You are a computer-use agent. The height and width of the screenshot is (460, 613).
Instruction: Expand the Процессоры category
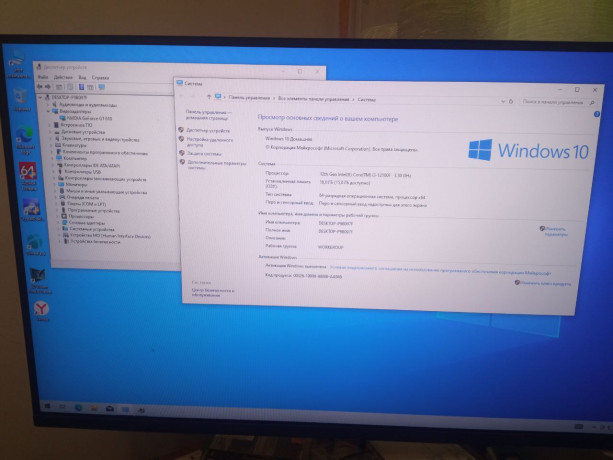pyautogui.click(x=58, y=216)
